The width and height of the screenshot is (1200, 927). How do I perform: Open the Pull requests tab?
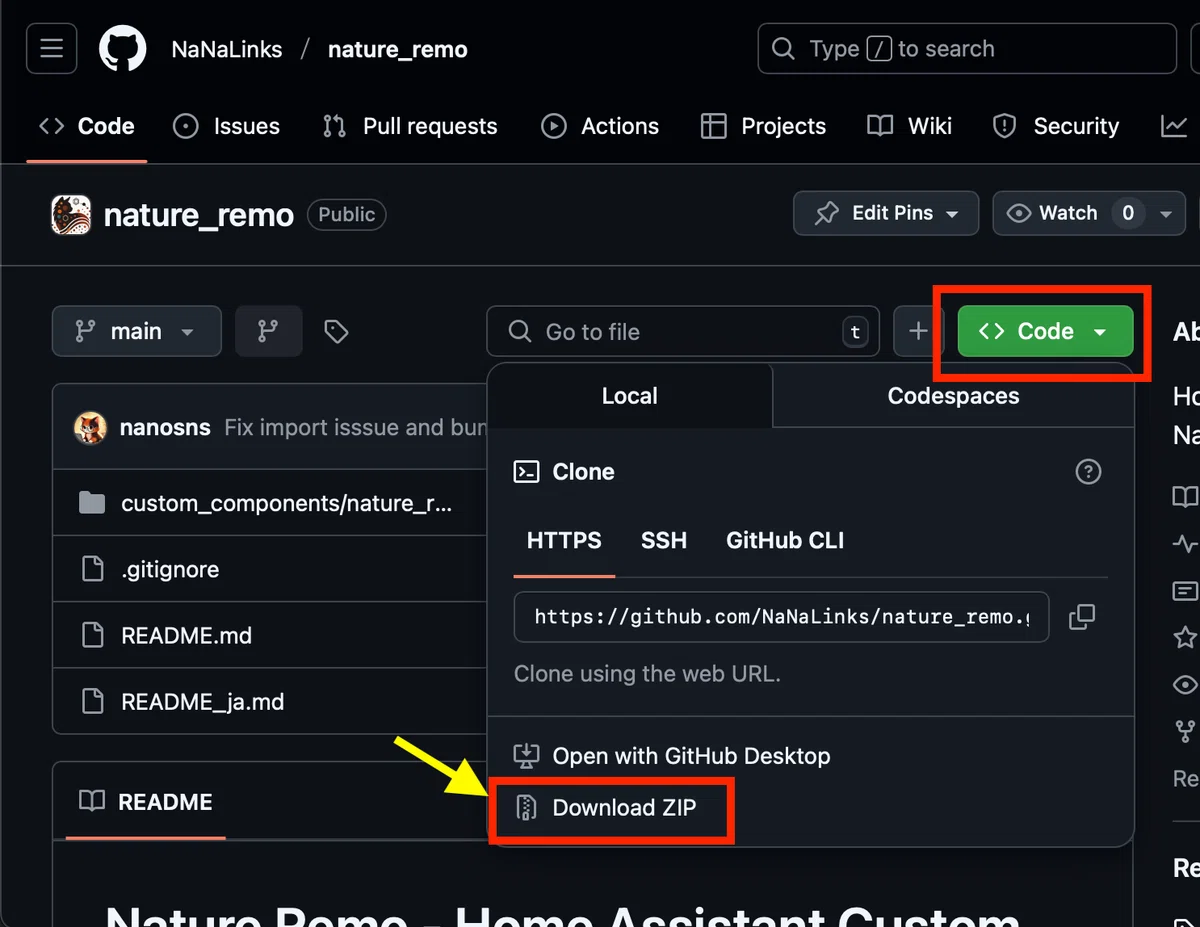[x=410, y=126]
